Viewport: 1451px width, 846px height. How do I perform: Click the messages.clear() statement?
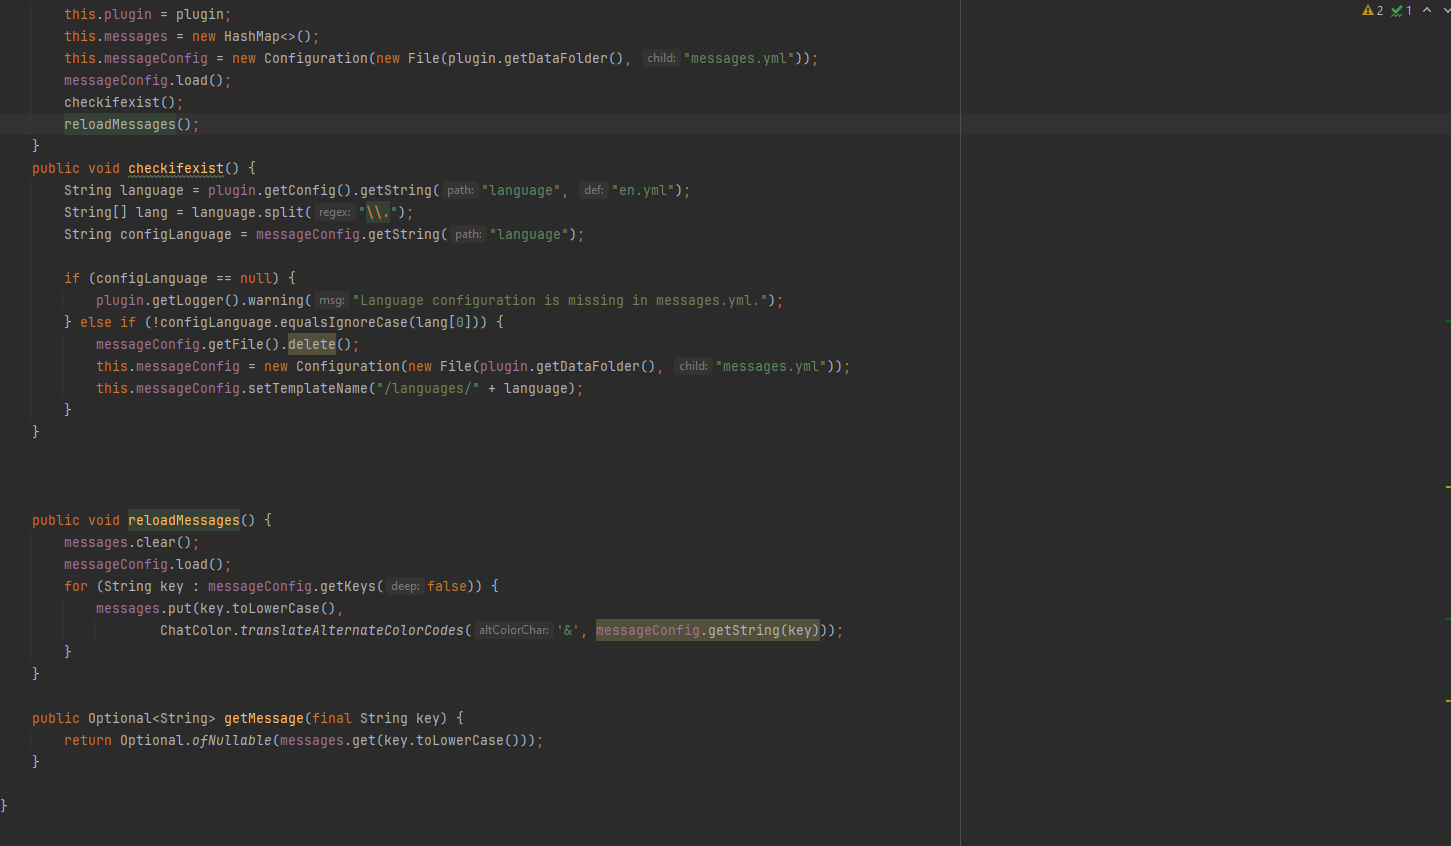132,542
